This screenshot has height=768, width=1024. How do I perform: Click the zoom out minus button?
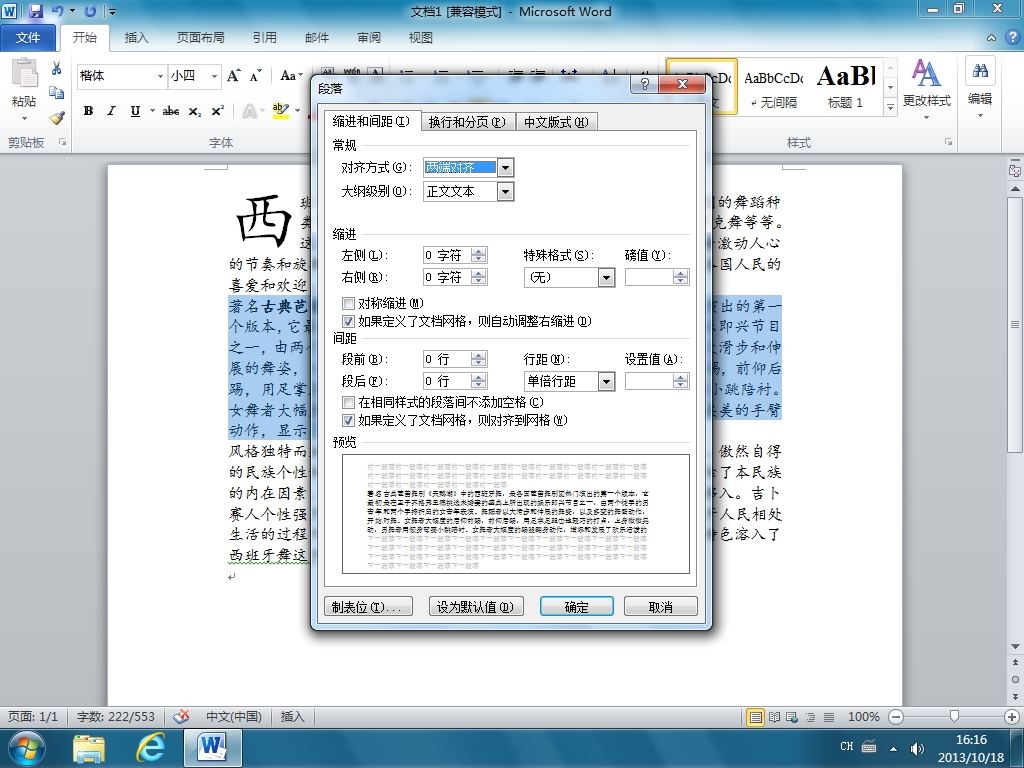(896, 717)
